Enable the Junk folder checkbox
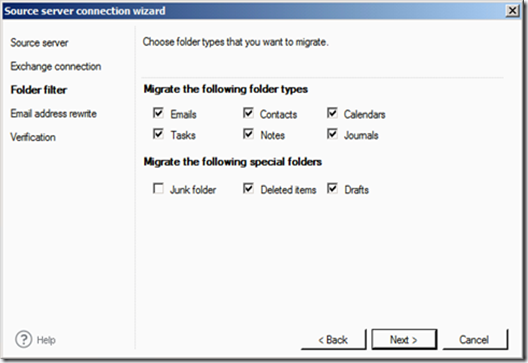The width and height of the screenshot is (528, 363). pyautogui.click(x=158, y=188)
